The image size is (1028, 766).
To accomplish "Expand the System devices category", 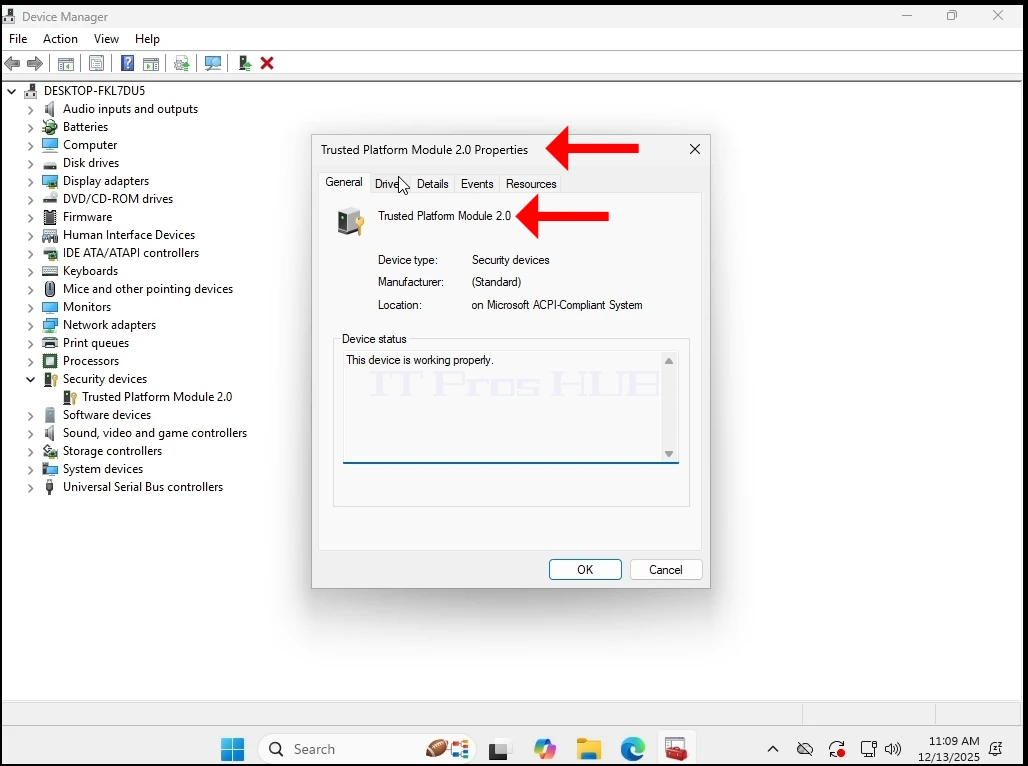I will coord(30,469).
